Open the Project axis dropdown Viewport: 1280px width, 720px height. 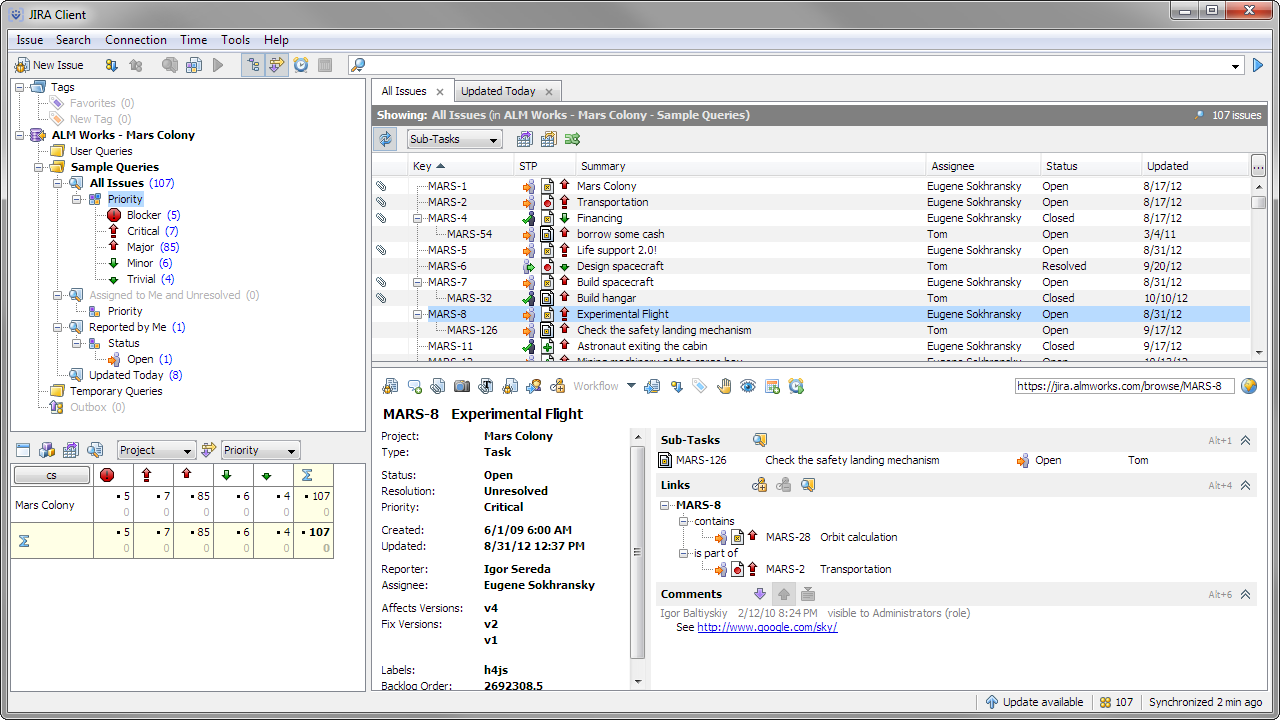156,450
